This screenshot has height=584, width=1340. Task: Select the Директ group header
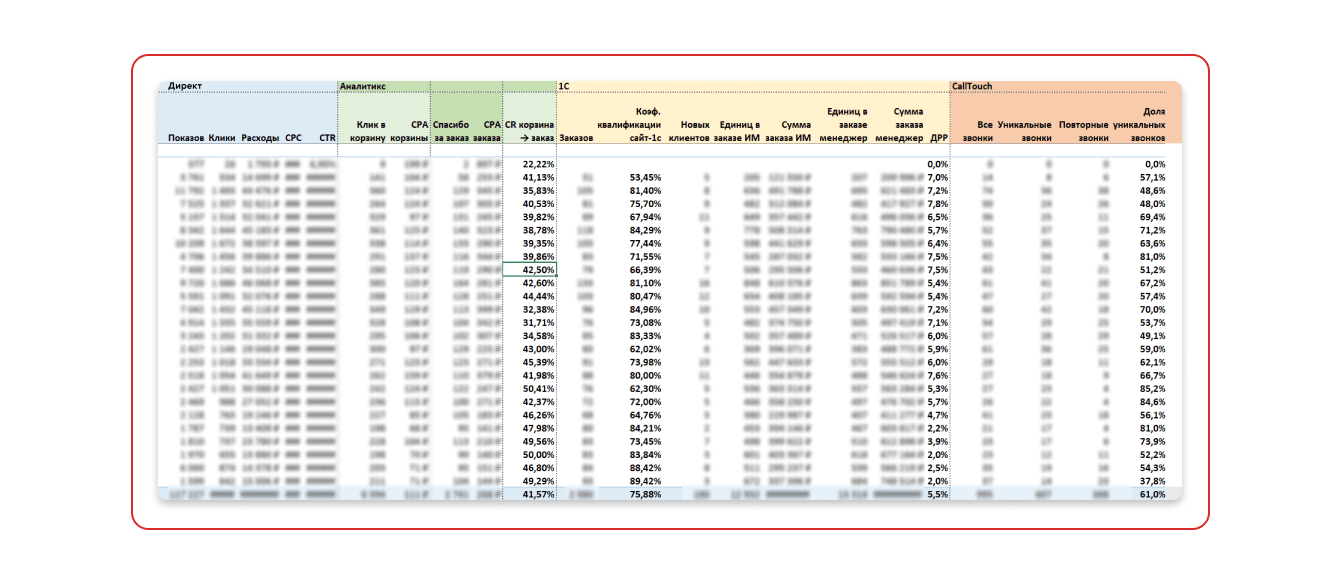(185, 87)
